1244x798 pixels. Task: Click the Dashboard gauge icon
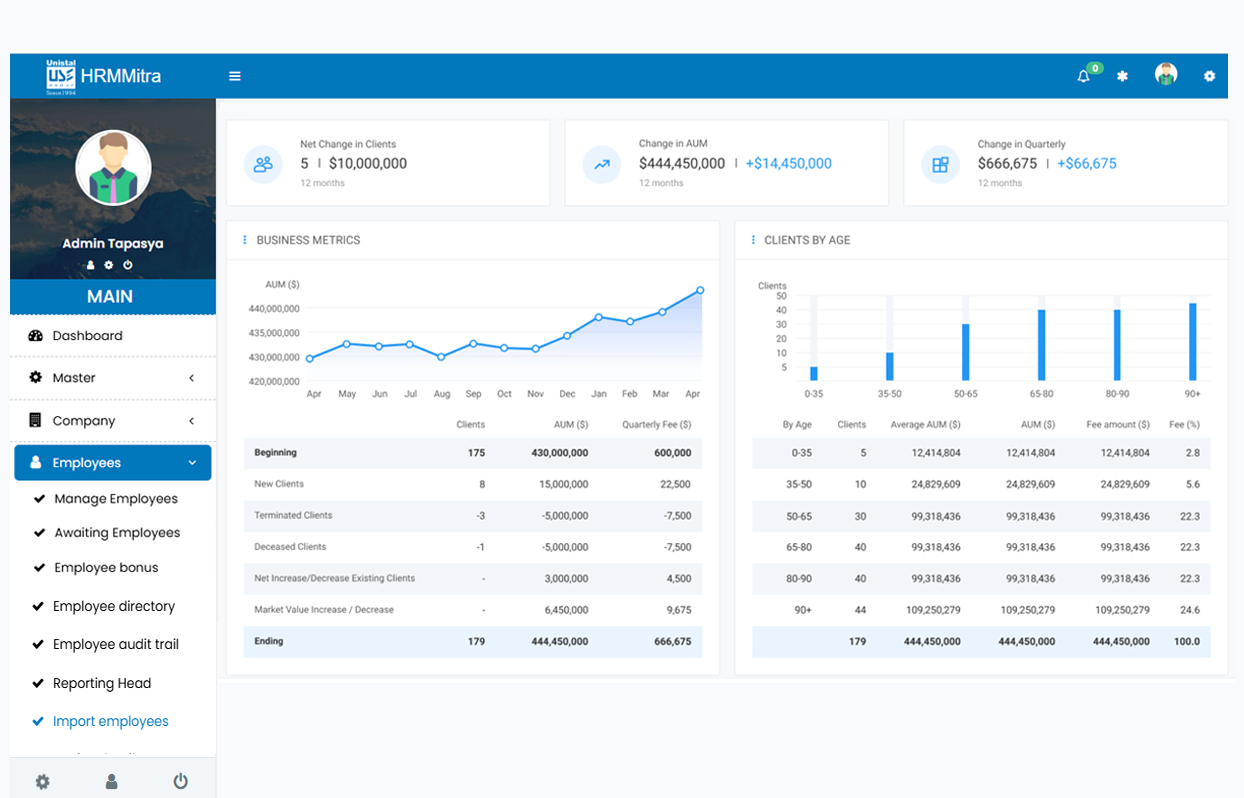(36, 336)
